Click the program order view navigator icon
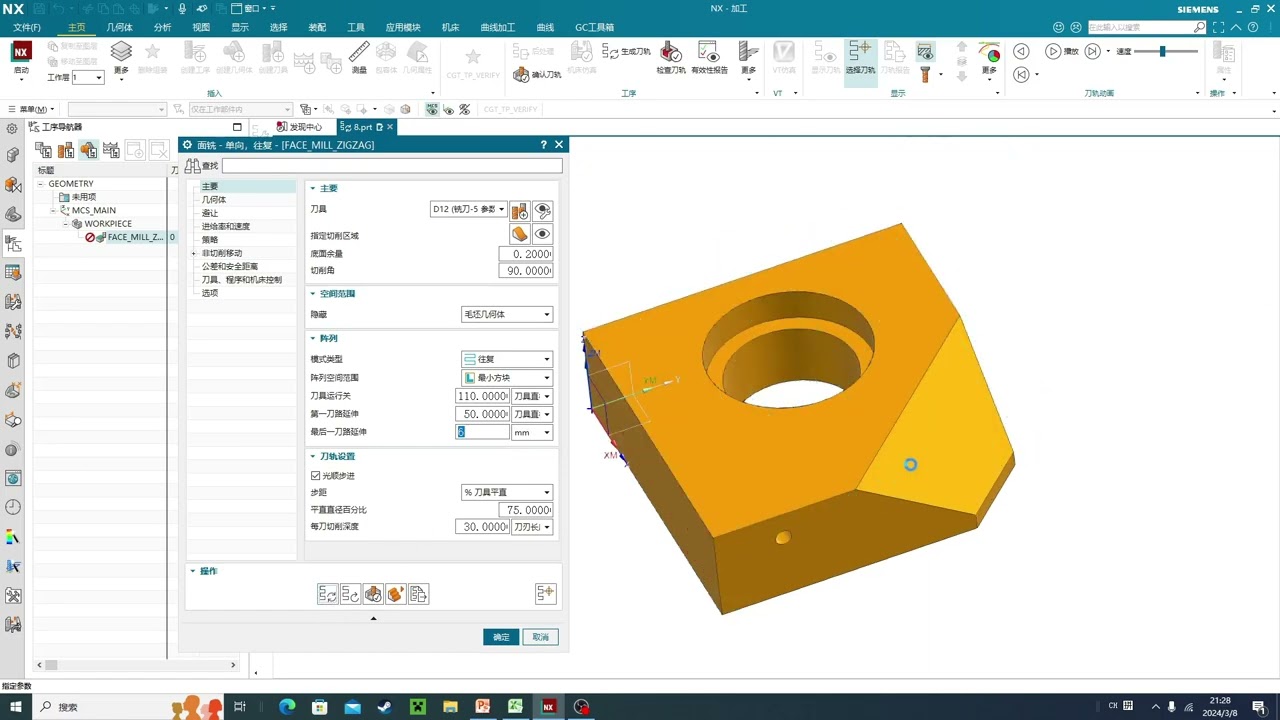The width and height of the screenshot is (1280, 720). [x=43, y=150]
